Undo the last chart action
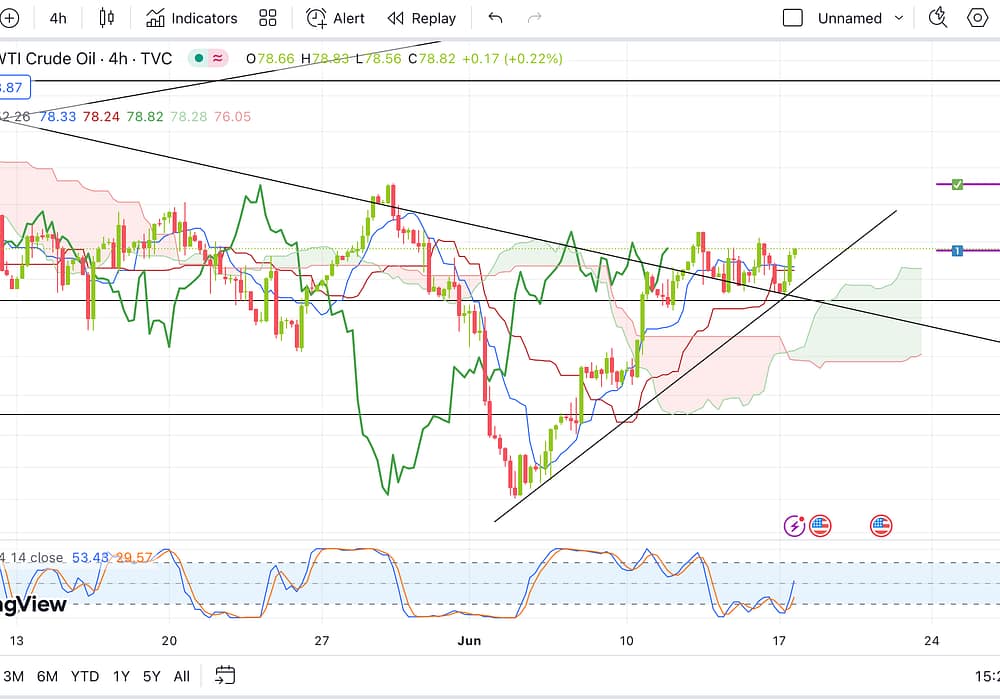 [x=495, y=18]
